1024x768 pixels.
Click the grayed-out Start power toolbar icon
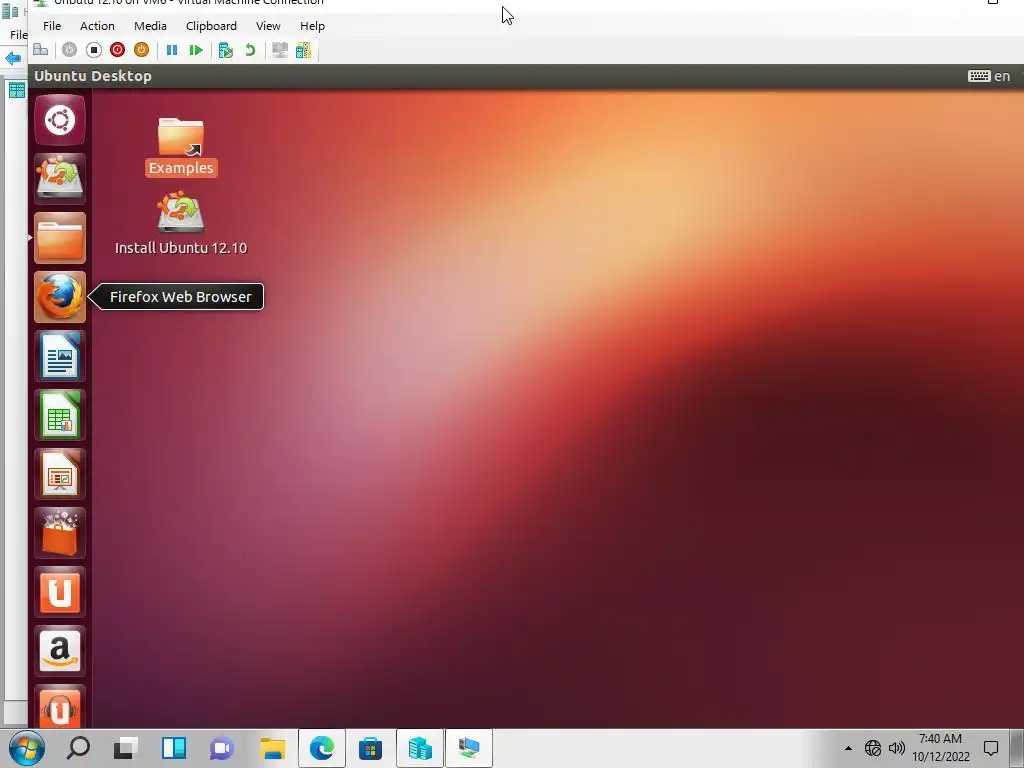click(69, 50)
